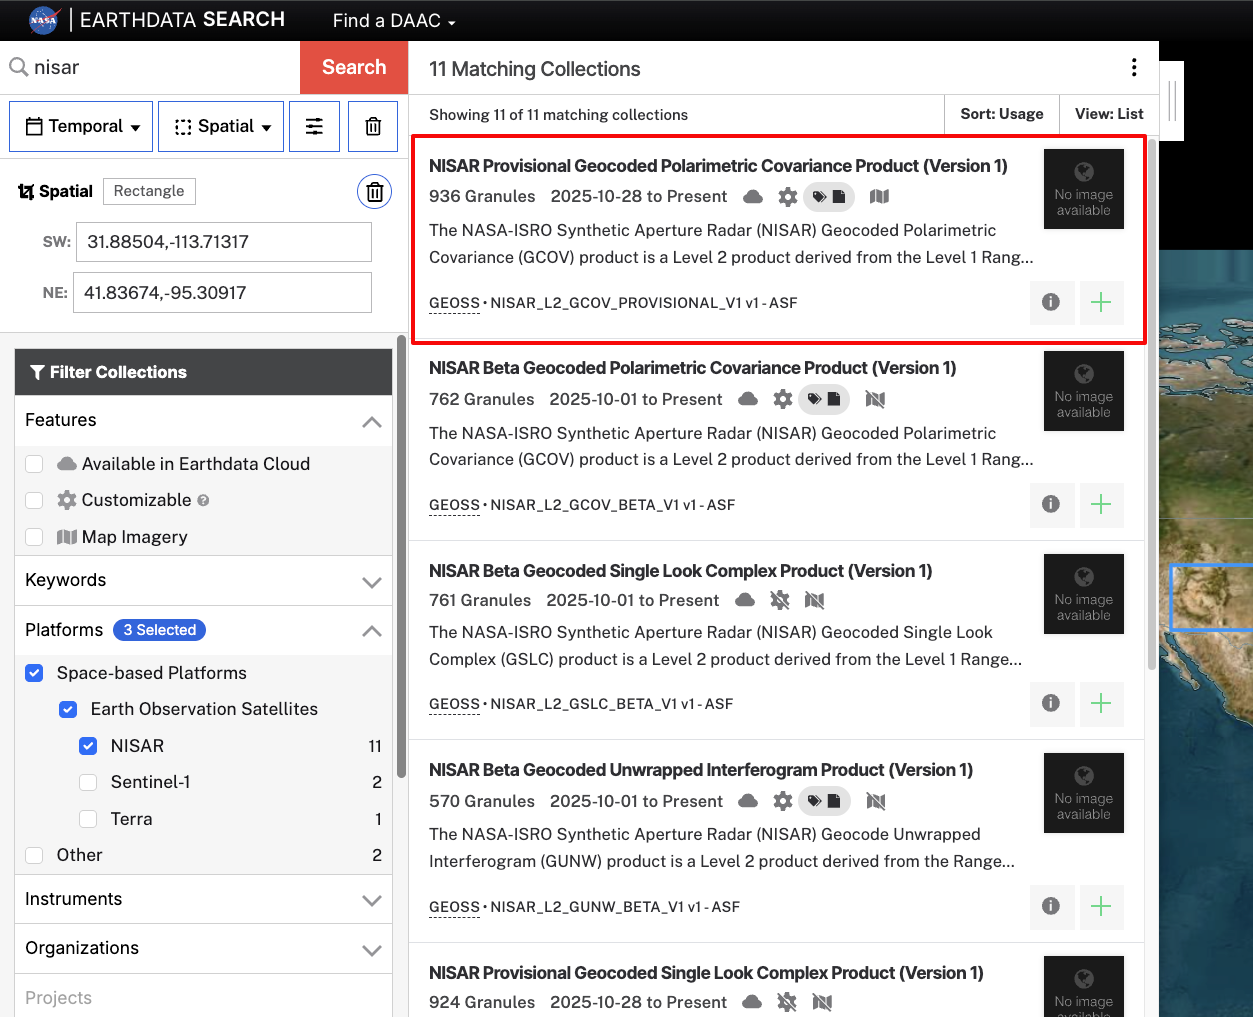
Task: Add NISAR_L2_GUNW_BETA_V1 to project
Action: tap(1101, 906)
